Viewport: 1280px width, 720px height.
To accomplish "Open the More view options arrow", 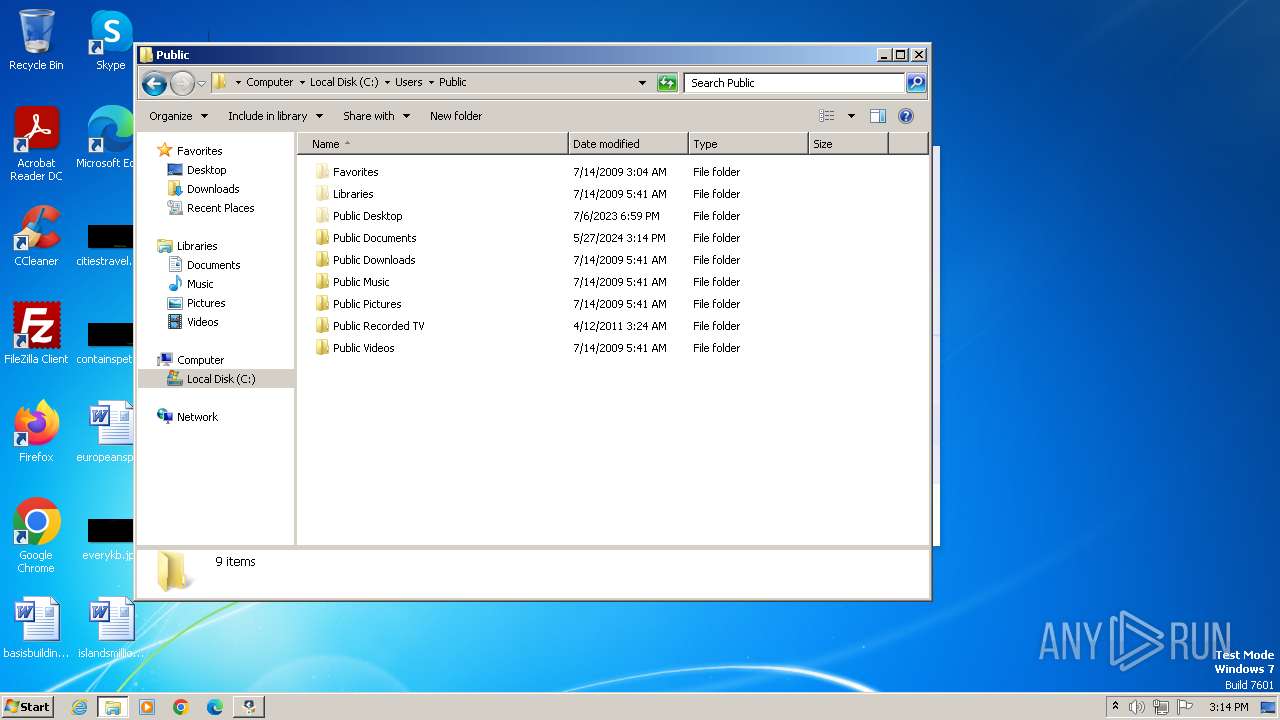I will (x=851, y=116).
